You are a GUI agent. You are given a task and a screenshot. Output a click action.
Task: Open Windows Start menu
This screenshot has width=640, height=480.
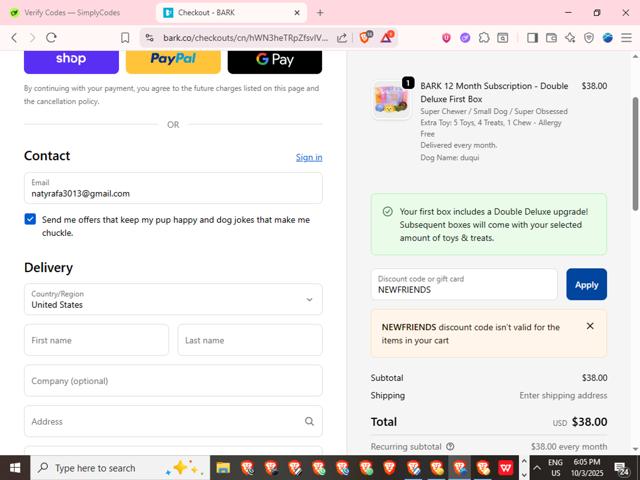[15, 468]
